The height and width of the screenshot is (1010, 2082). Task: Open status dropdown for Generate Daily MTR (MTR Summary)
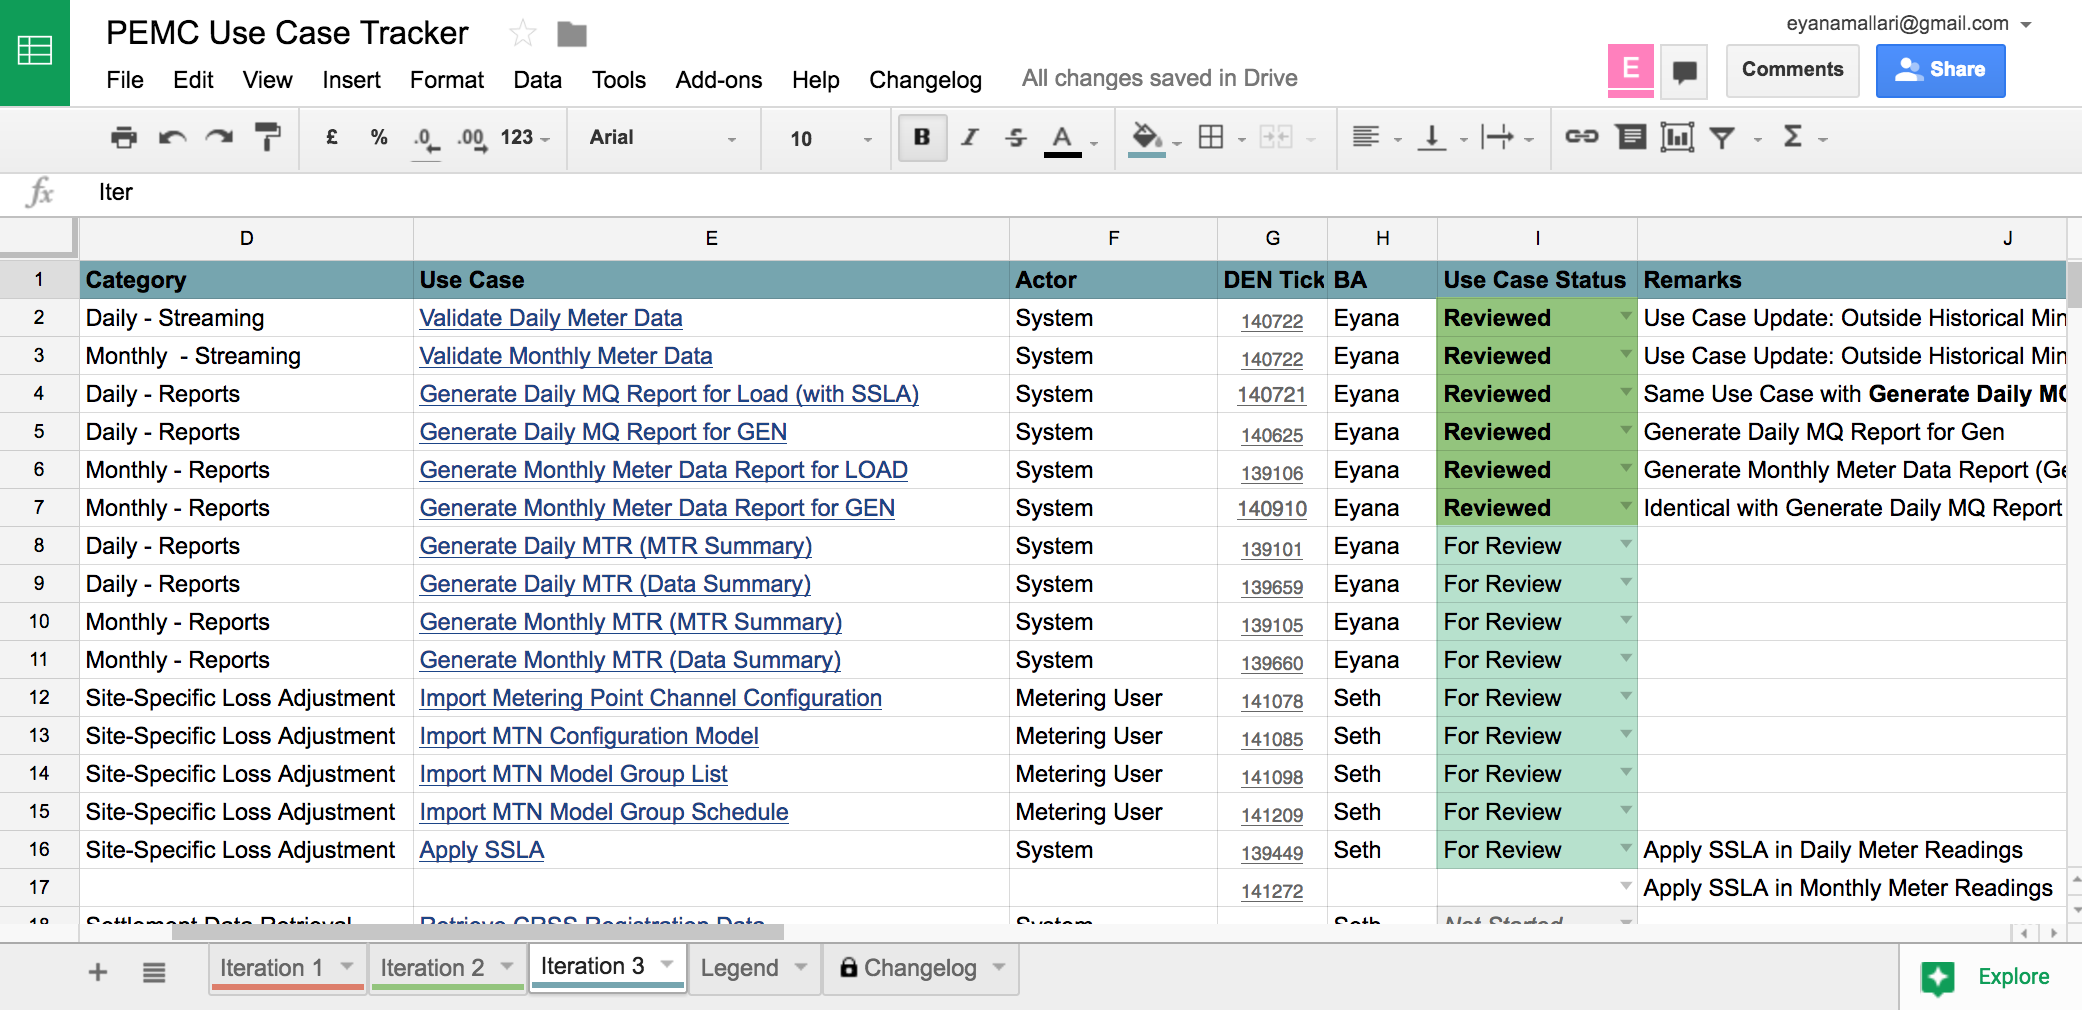pyautogui.click(x=1626, y=544)
